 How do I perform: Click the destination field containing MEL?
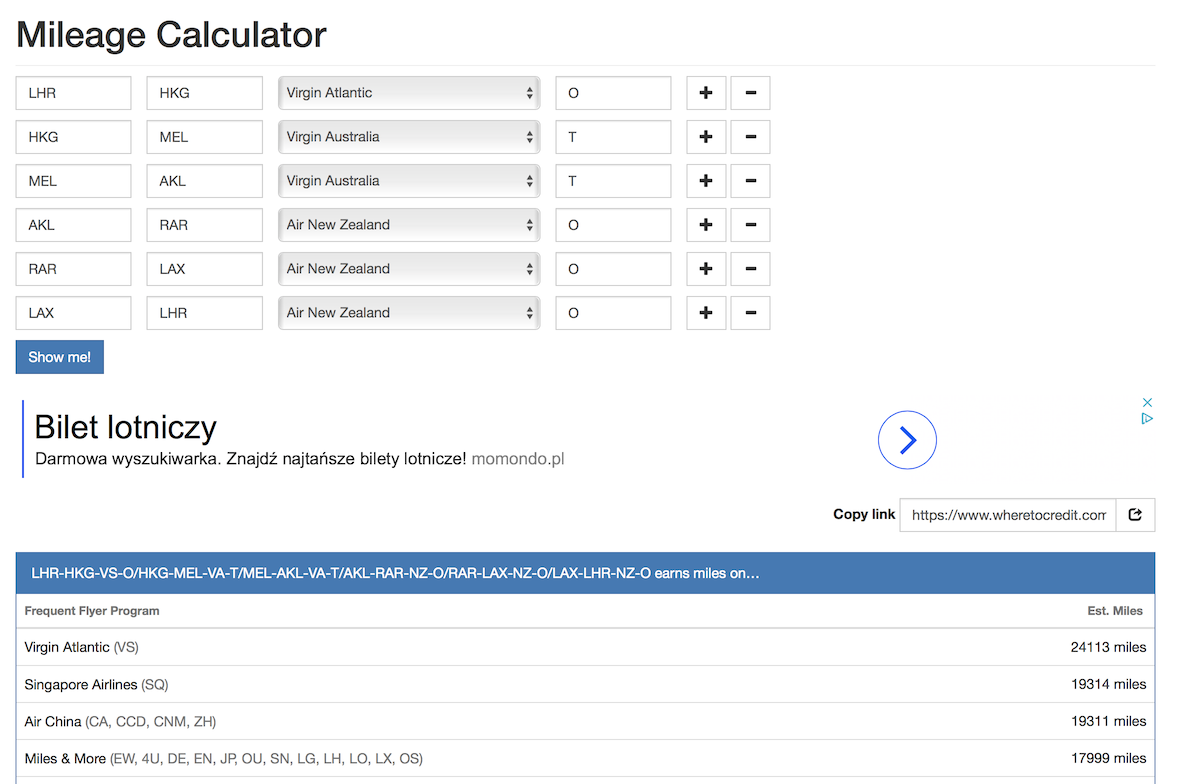pos(204,137)
